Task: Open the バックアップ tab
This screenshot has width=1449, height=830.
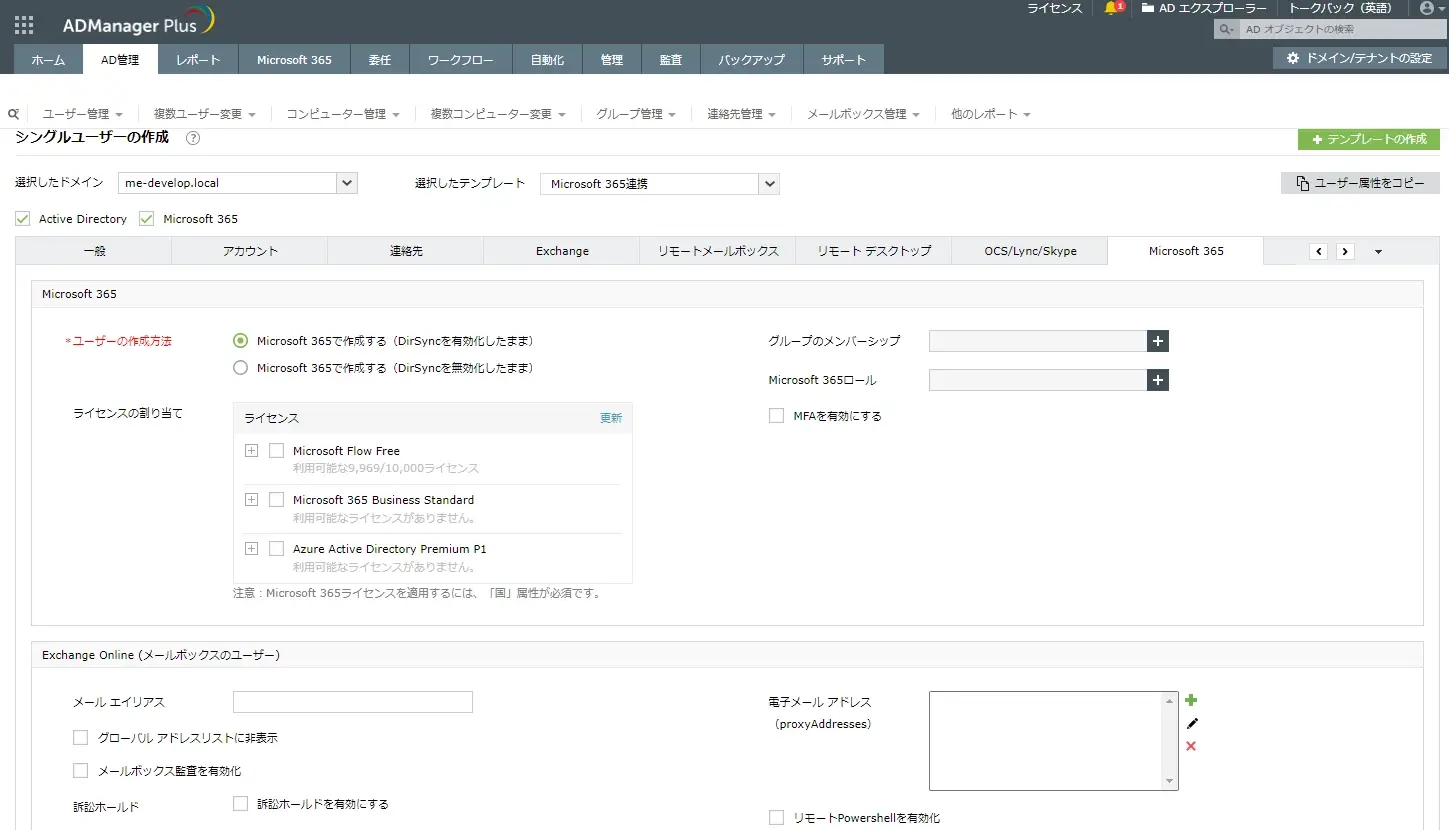Action: [x=752, y=60]
